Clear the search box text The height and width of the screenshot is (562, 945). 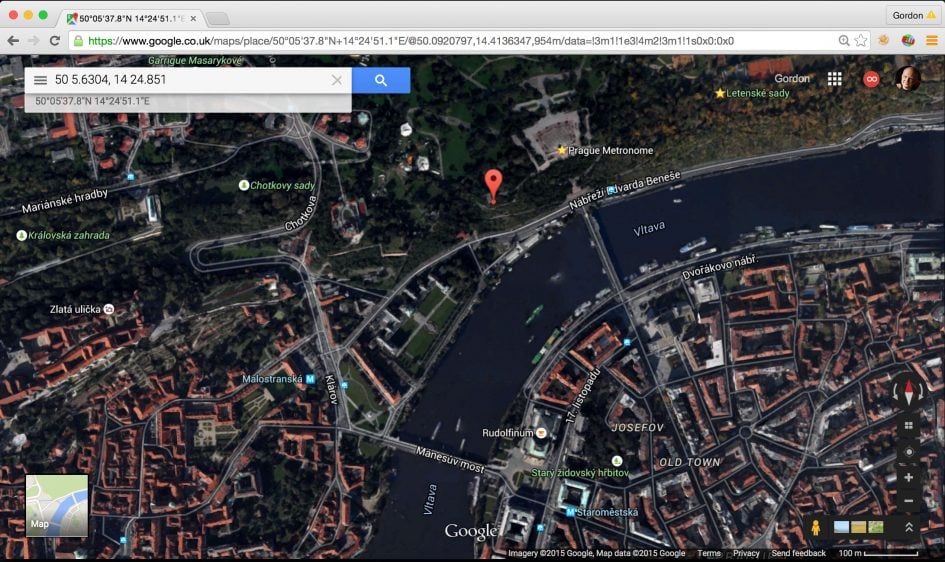336,80
